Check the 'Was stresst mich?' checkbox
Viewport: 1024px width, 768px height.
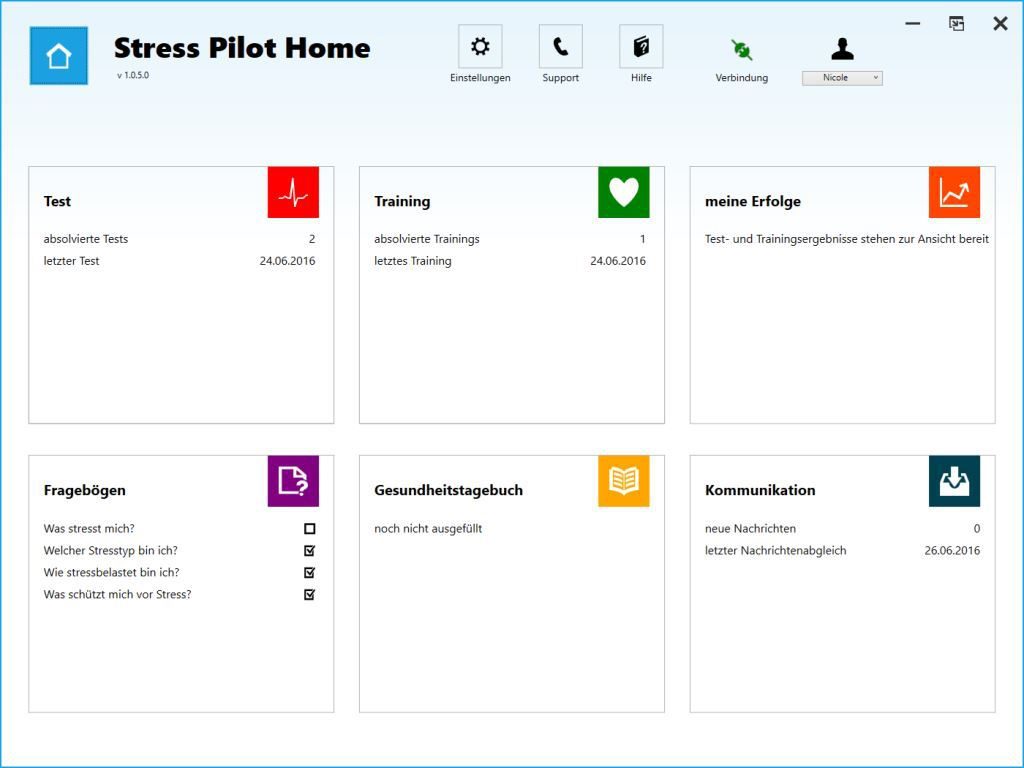pos(309,529)
